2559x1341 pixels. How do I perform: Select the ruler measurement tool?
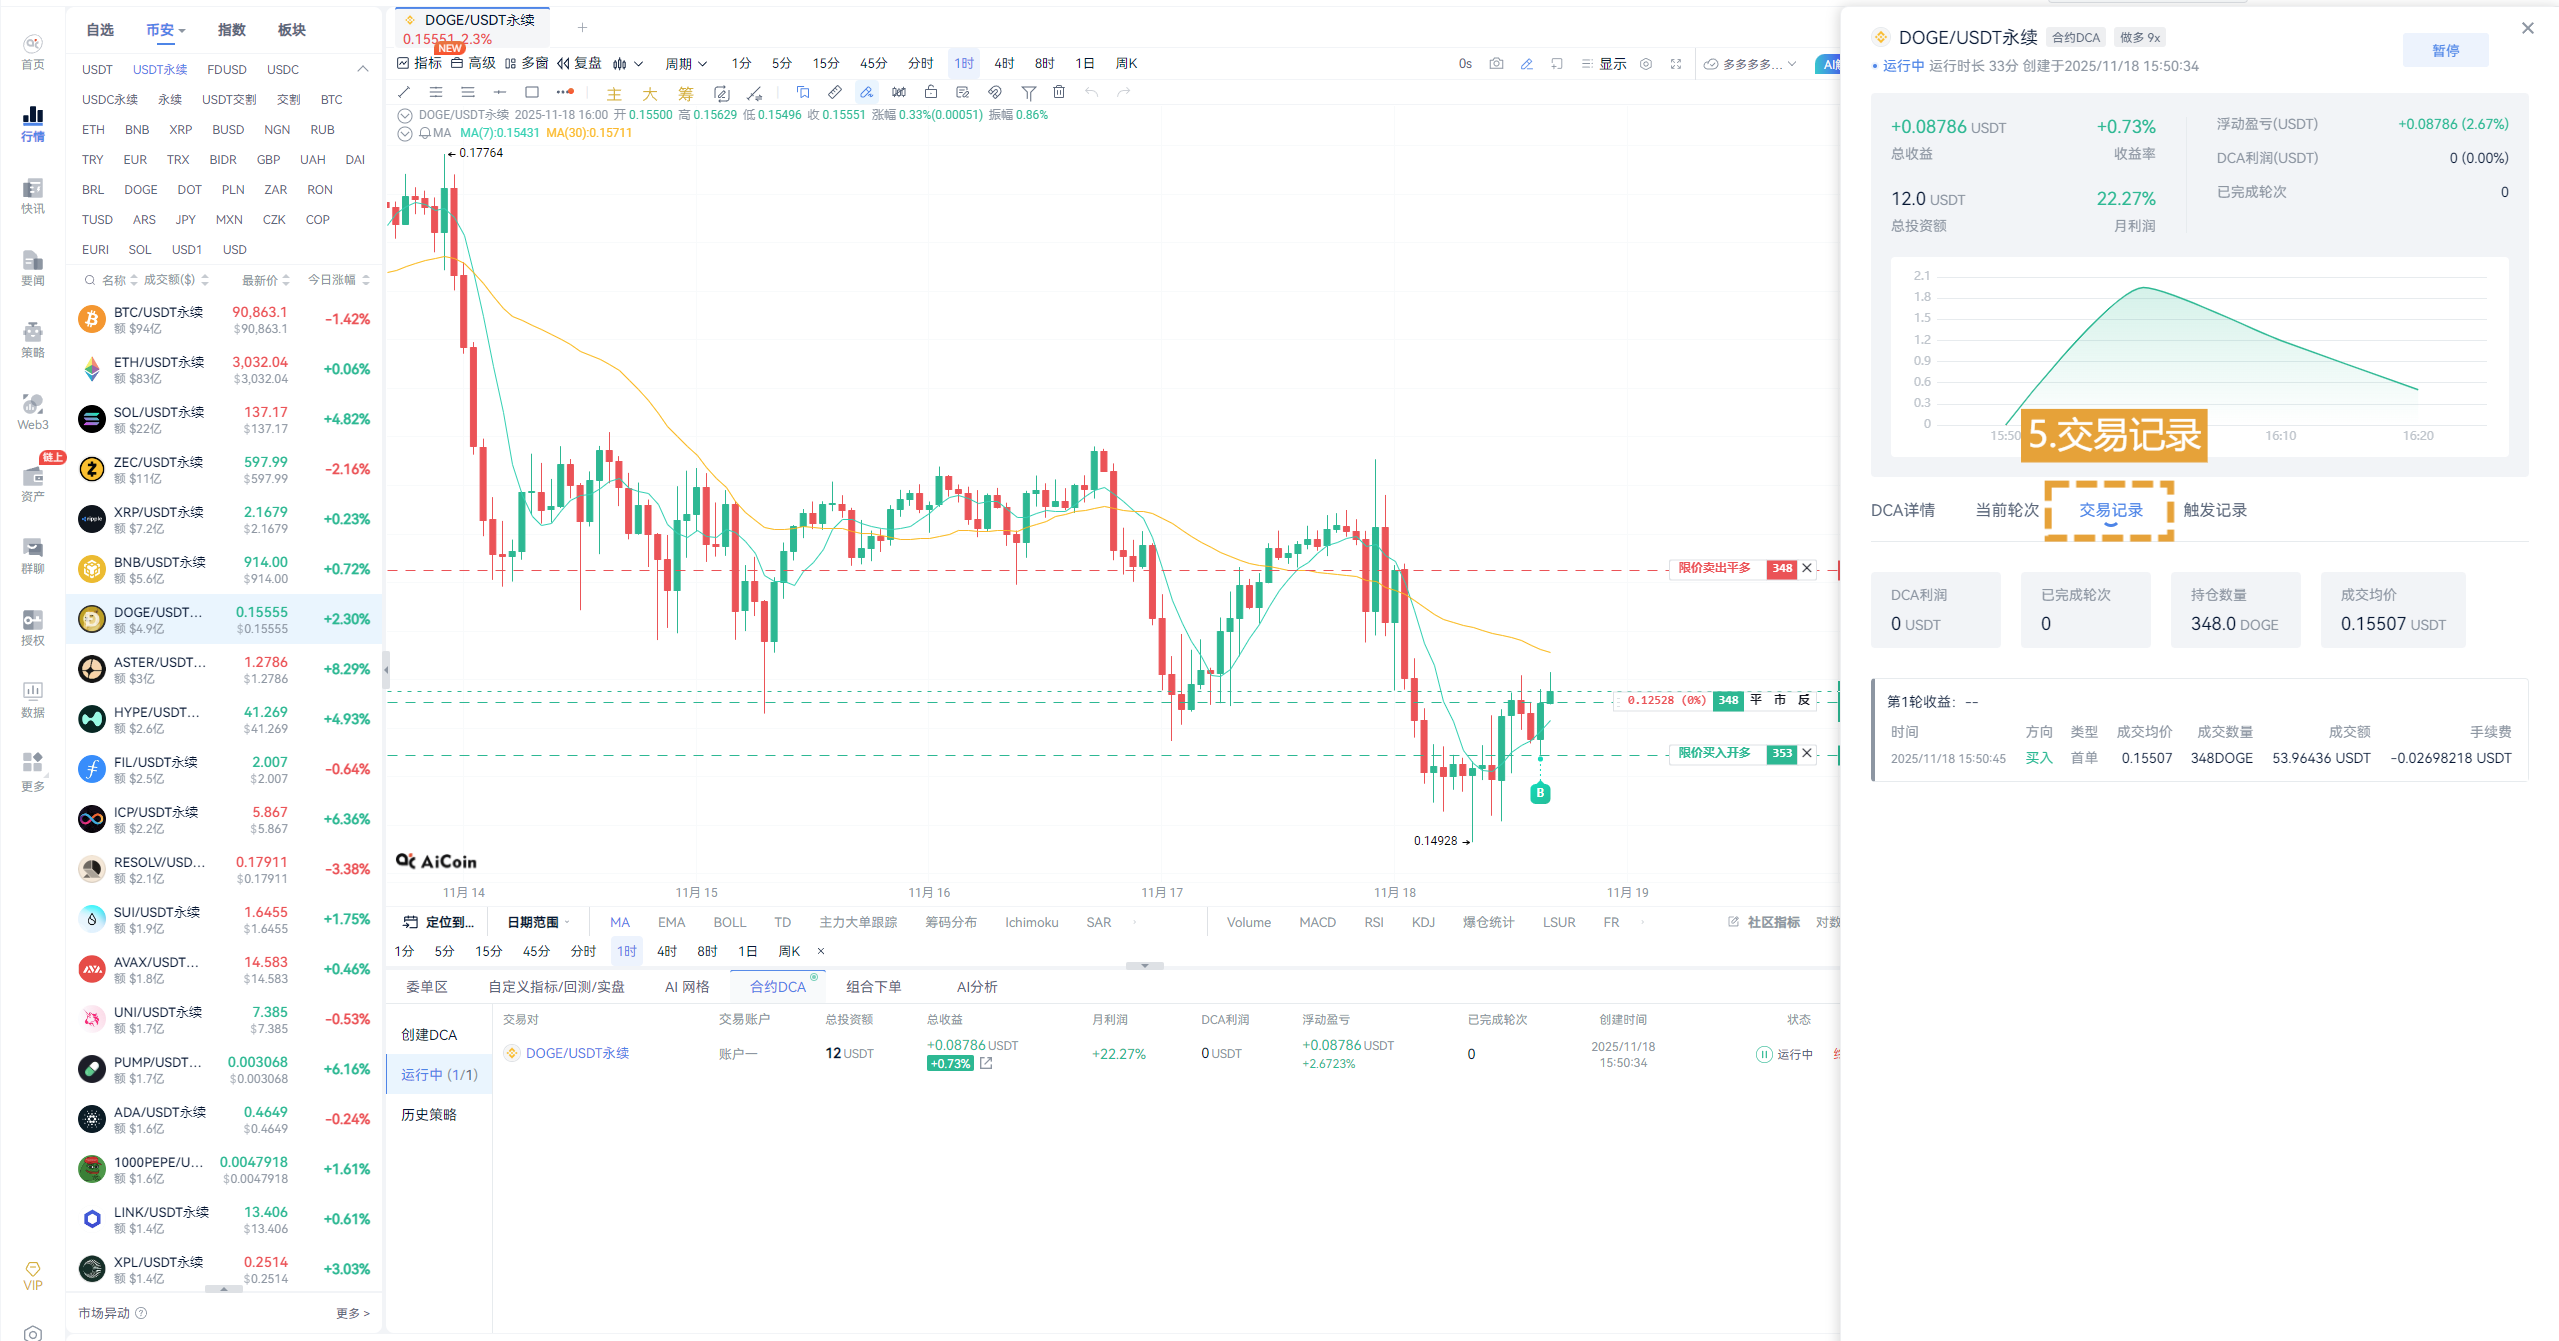[835, 92]
